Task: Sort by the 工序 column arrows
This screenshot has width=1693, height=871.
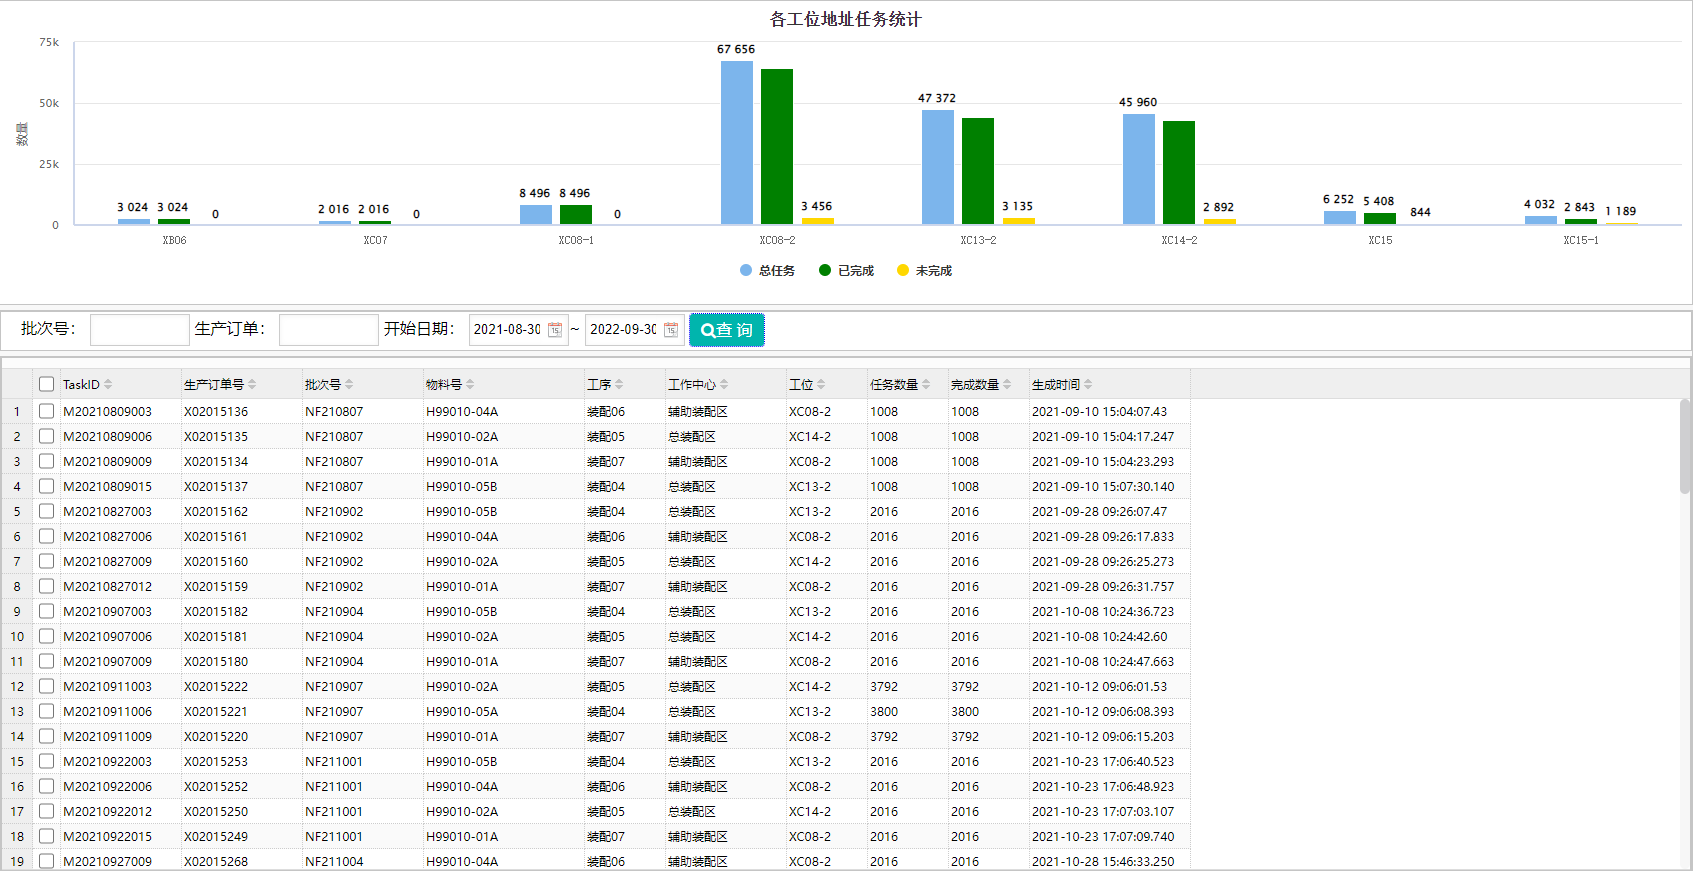Action: pos(619,384)
